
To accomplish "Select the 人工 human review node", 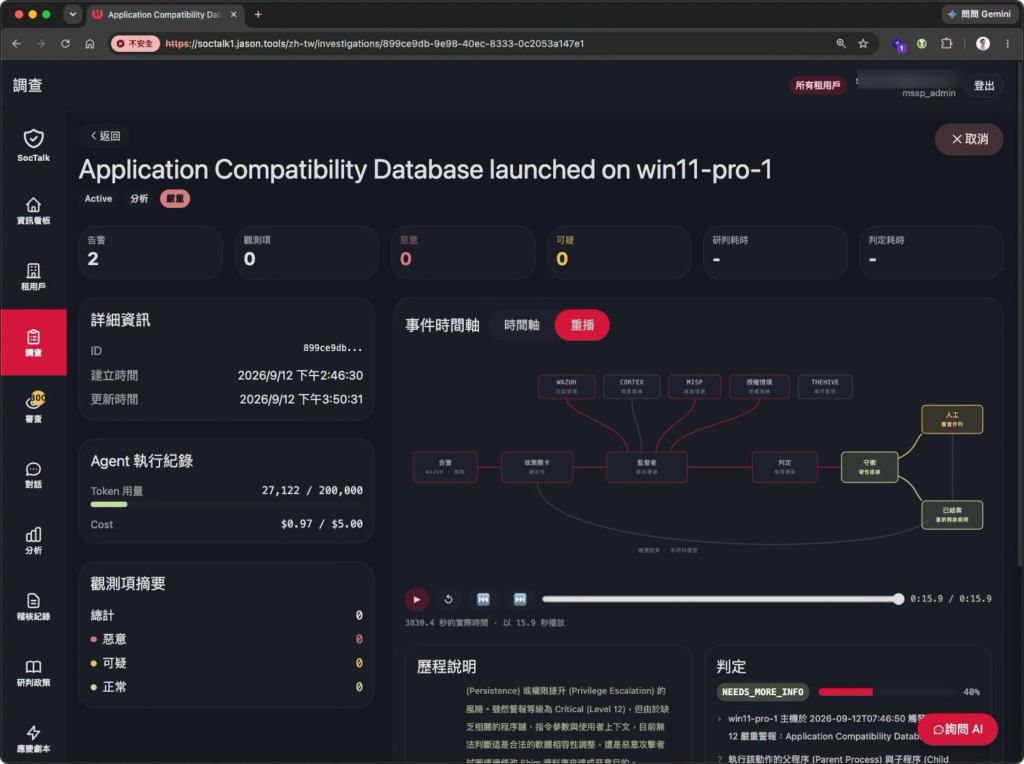I will coord(952,419).
